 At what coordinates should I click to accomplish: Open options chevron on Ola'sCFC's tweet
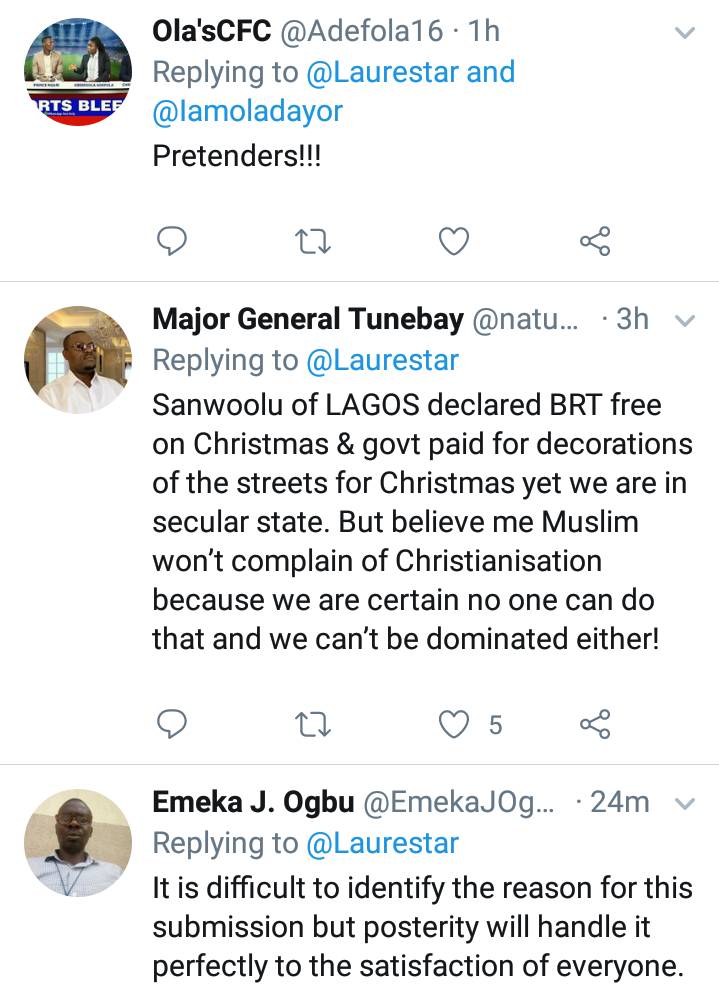[685, 33]
